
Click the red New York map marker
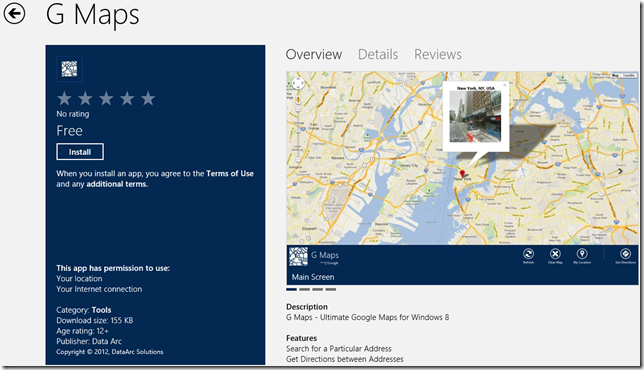462,174
